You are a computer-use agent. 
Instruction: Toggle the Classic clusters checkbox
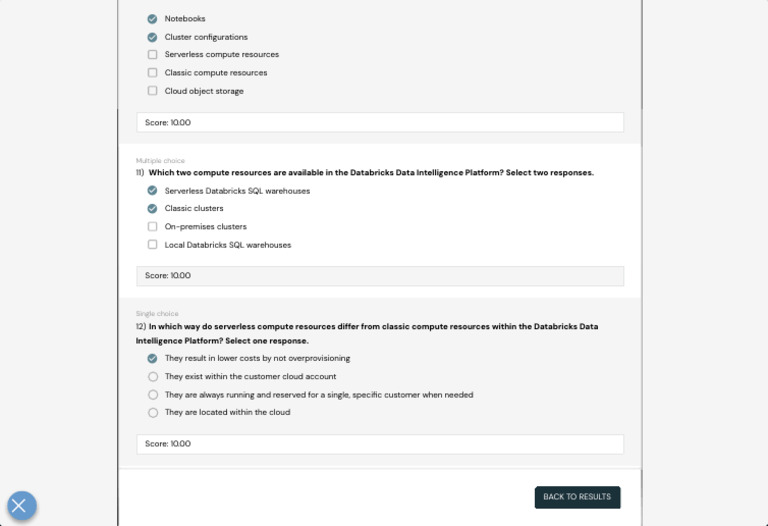click(x=152, y=209)
